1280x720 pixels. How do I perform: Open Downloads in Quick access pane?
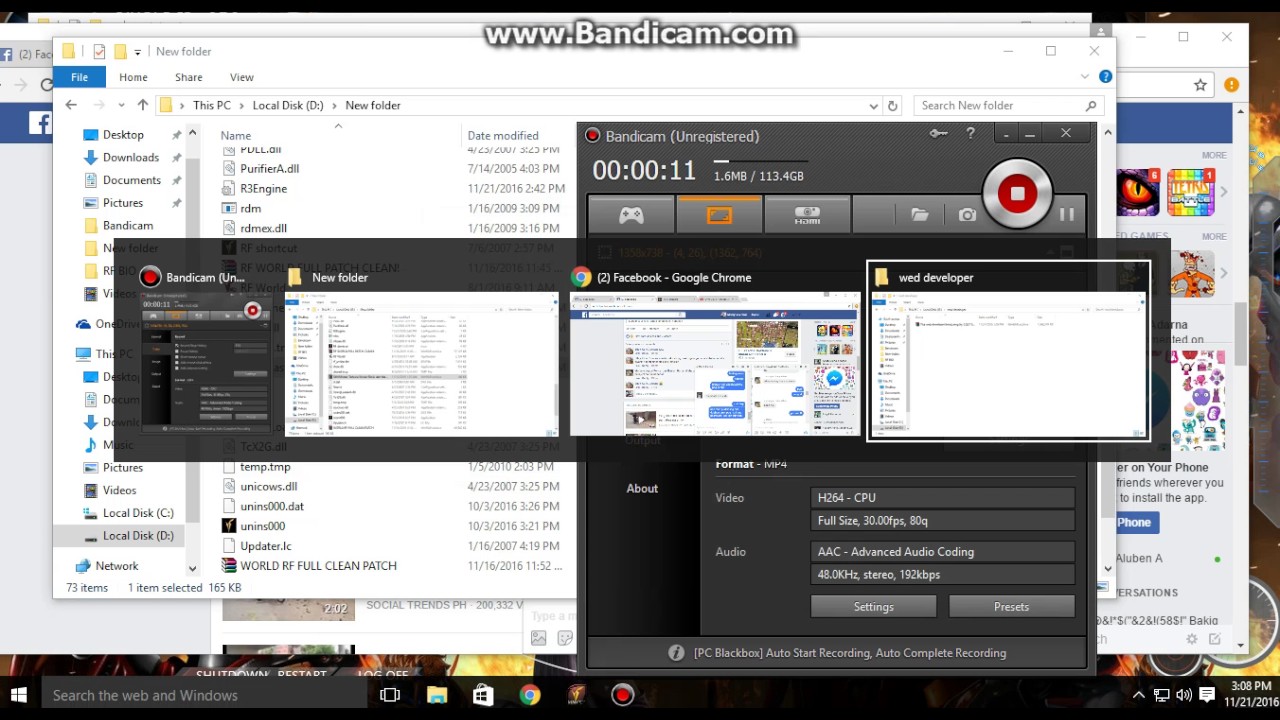coord(131,158)
